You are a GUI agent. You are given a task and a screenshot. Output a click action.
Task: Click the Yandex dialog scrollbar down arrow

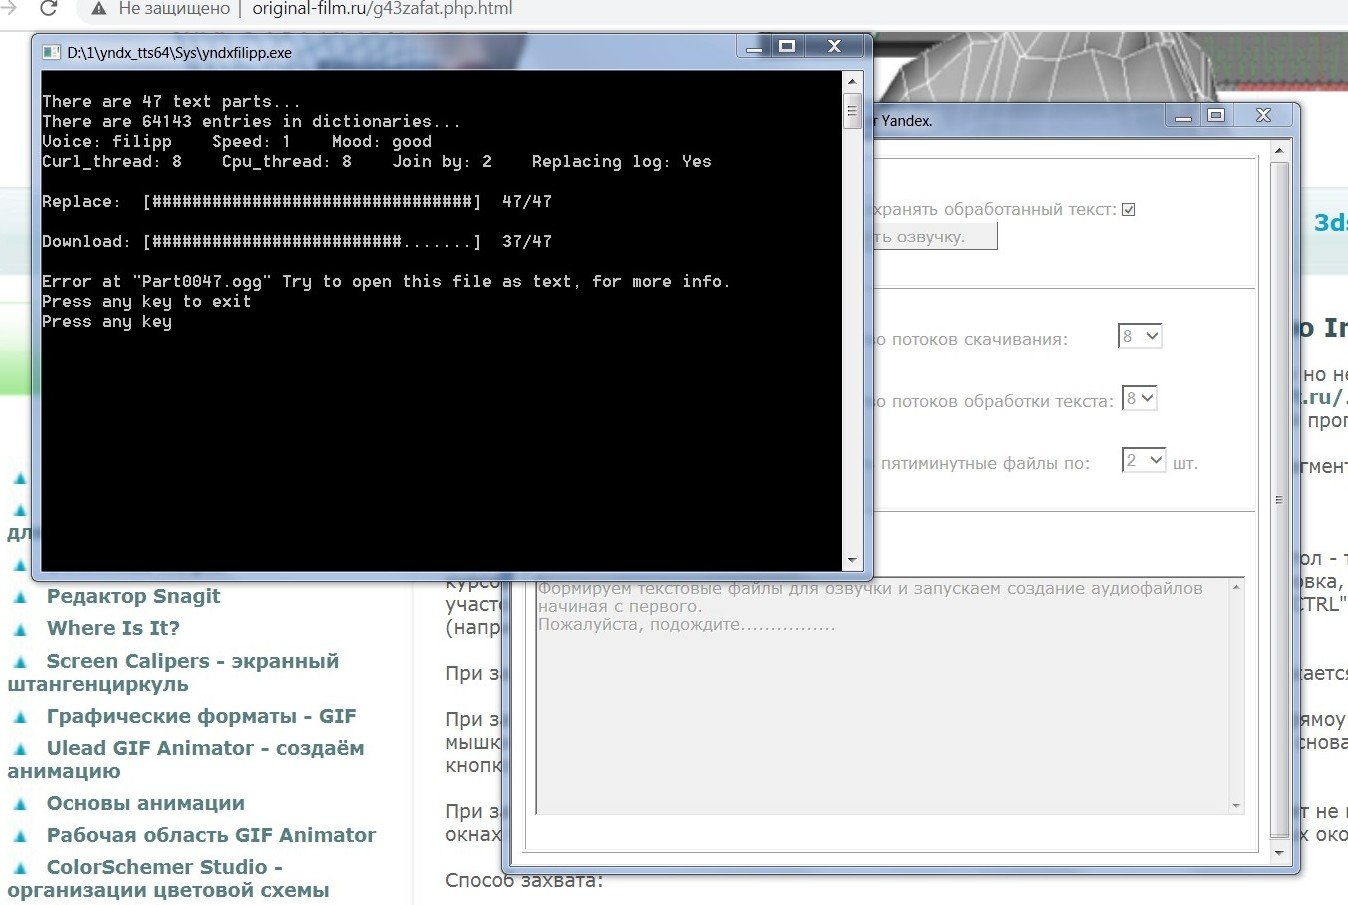point(1279,853)
